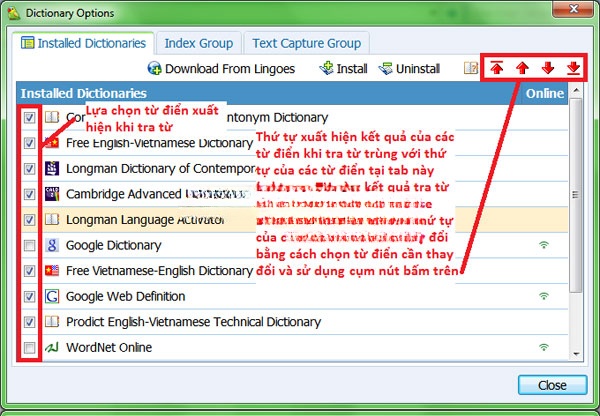Click the Uninstall dictionary icon

point(385,69)
